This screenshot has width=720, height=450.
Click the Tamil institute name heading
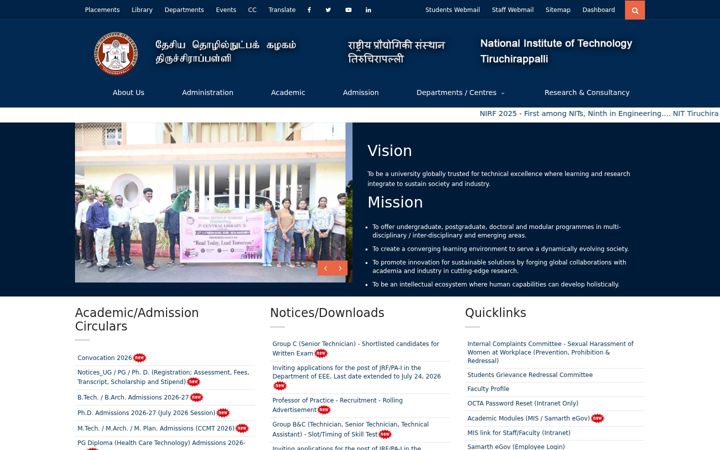(x=225, y=51)
